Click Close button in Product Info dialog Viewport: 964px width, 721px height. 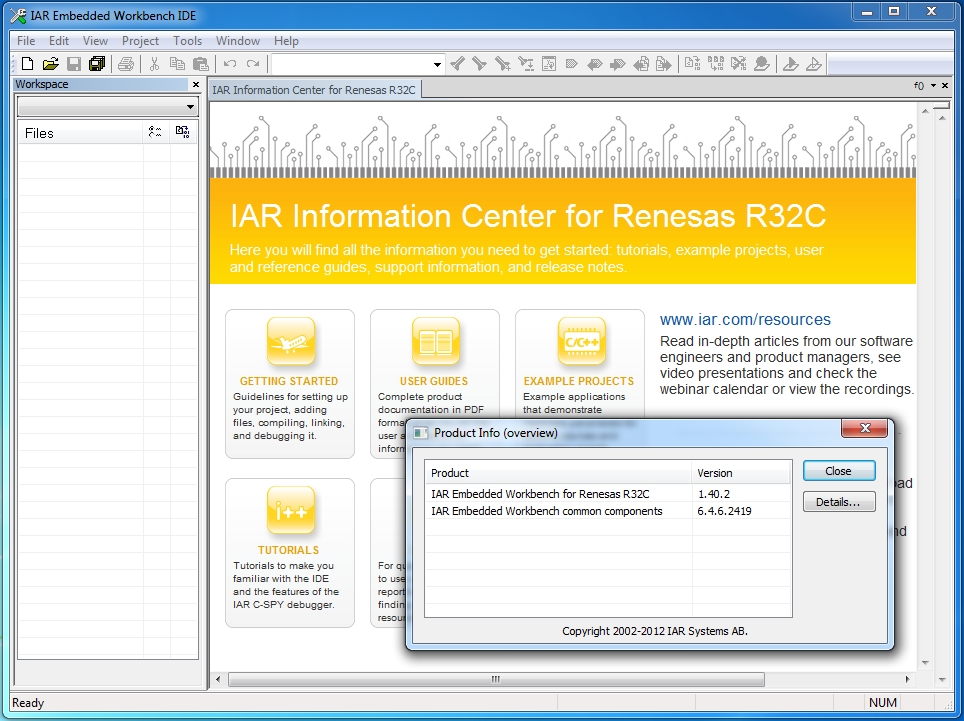point(839,471)
